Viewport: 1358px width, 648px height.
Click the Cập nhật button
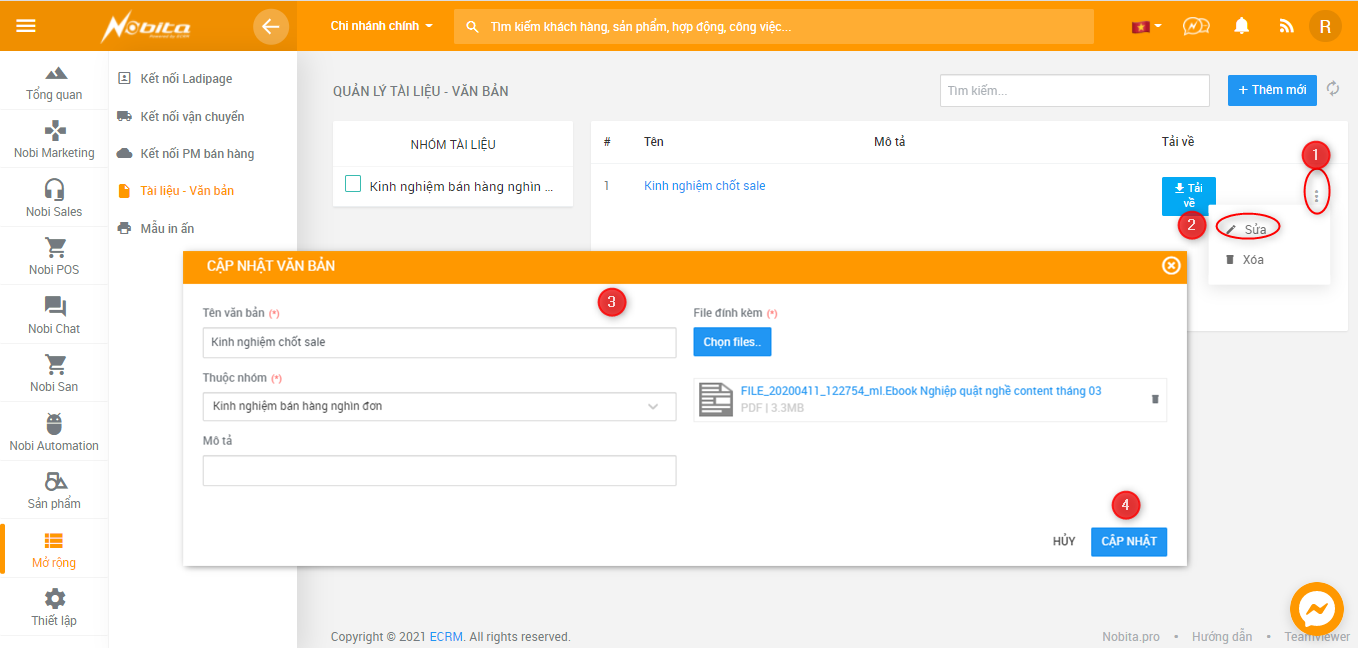tap(1128, 541)
